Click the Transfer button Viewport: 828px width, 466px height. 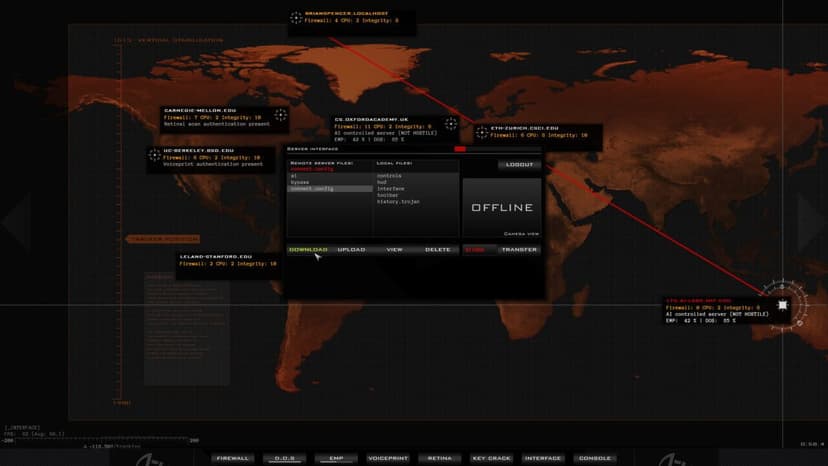pos(519,249)
